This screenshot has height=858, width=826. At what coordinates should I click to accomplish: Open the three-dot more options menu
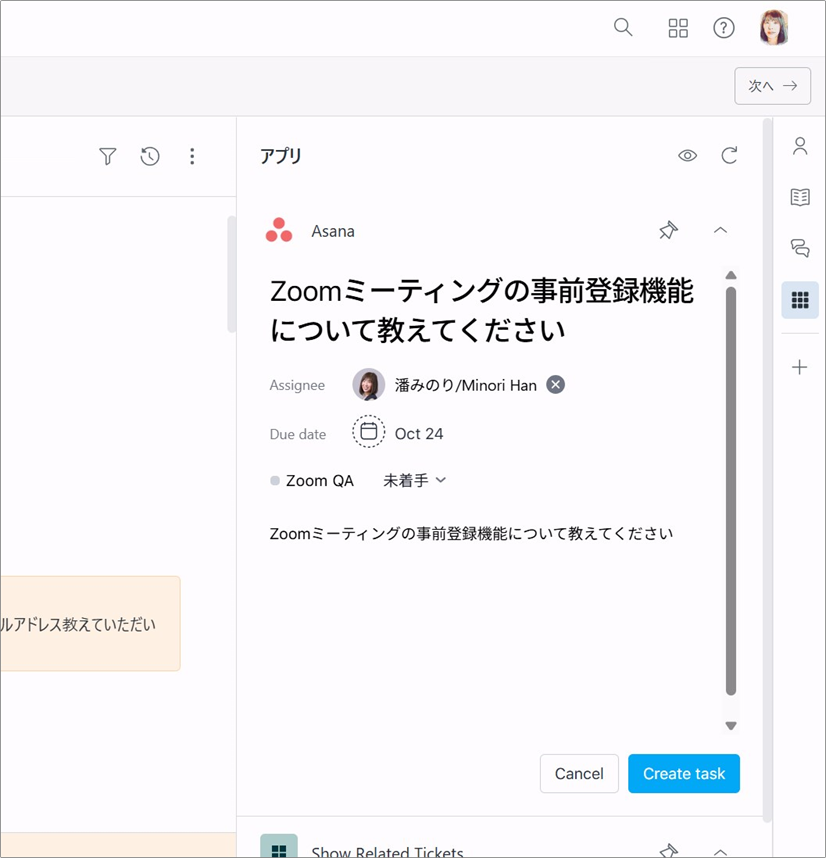tap(192, 156)
